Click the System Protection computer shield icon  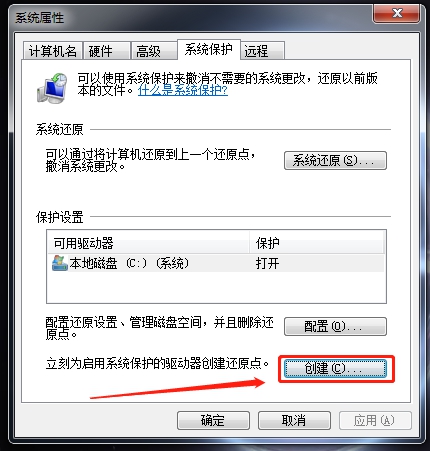[x=52, y=88]
